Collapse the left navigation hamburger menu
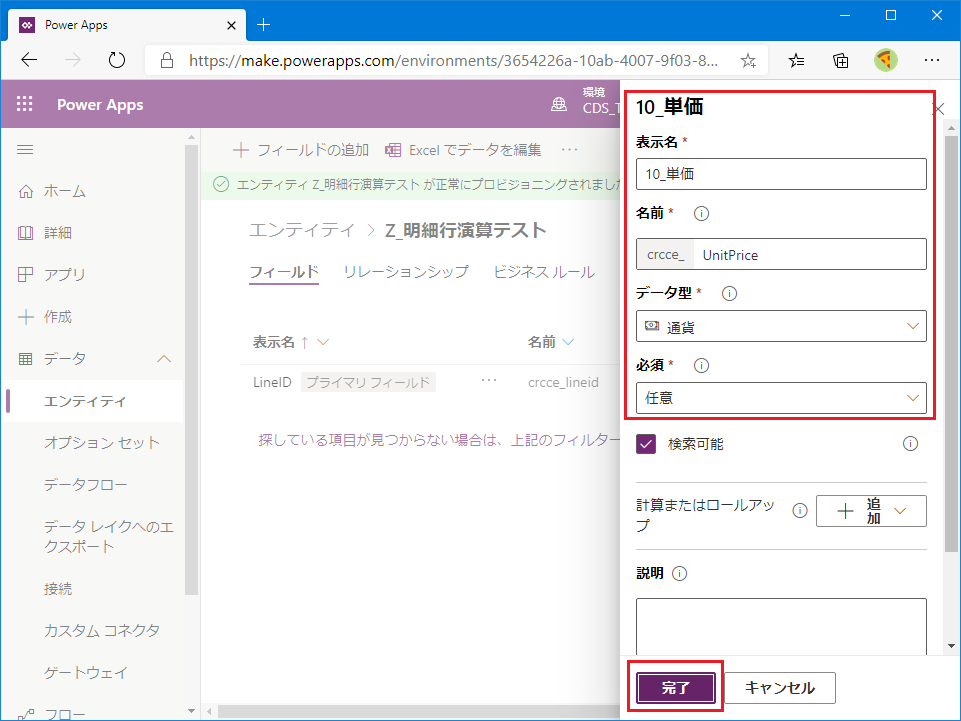This screenshot has width=961, height=721. (25, 150)
